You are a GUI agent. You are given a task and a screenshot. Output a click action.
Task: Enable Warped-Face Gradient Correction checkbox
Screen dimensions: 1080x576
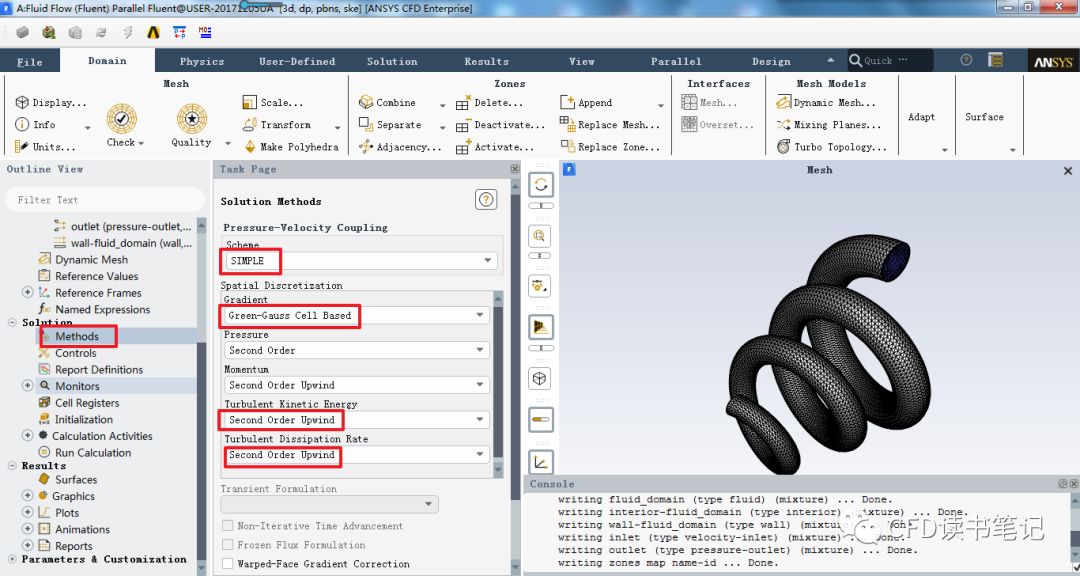coord(227,564)
